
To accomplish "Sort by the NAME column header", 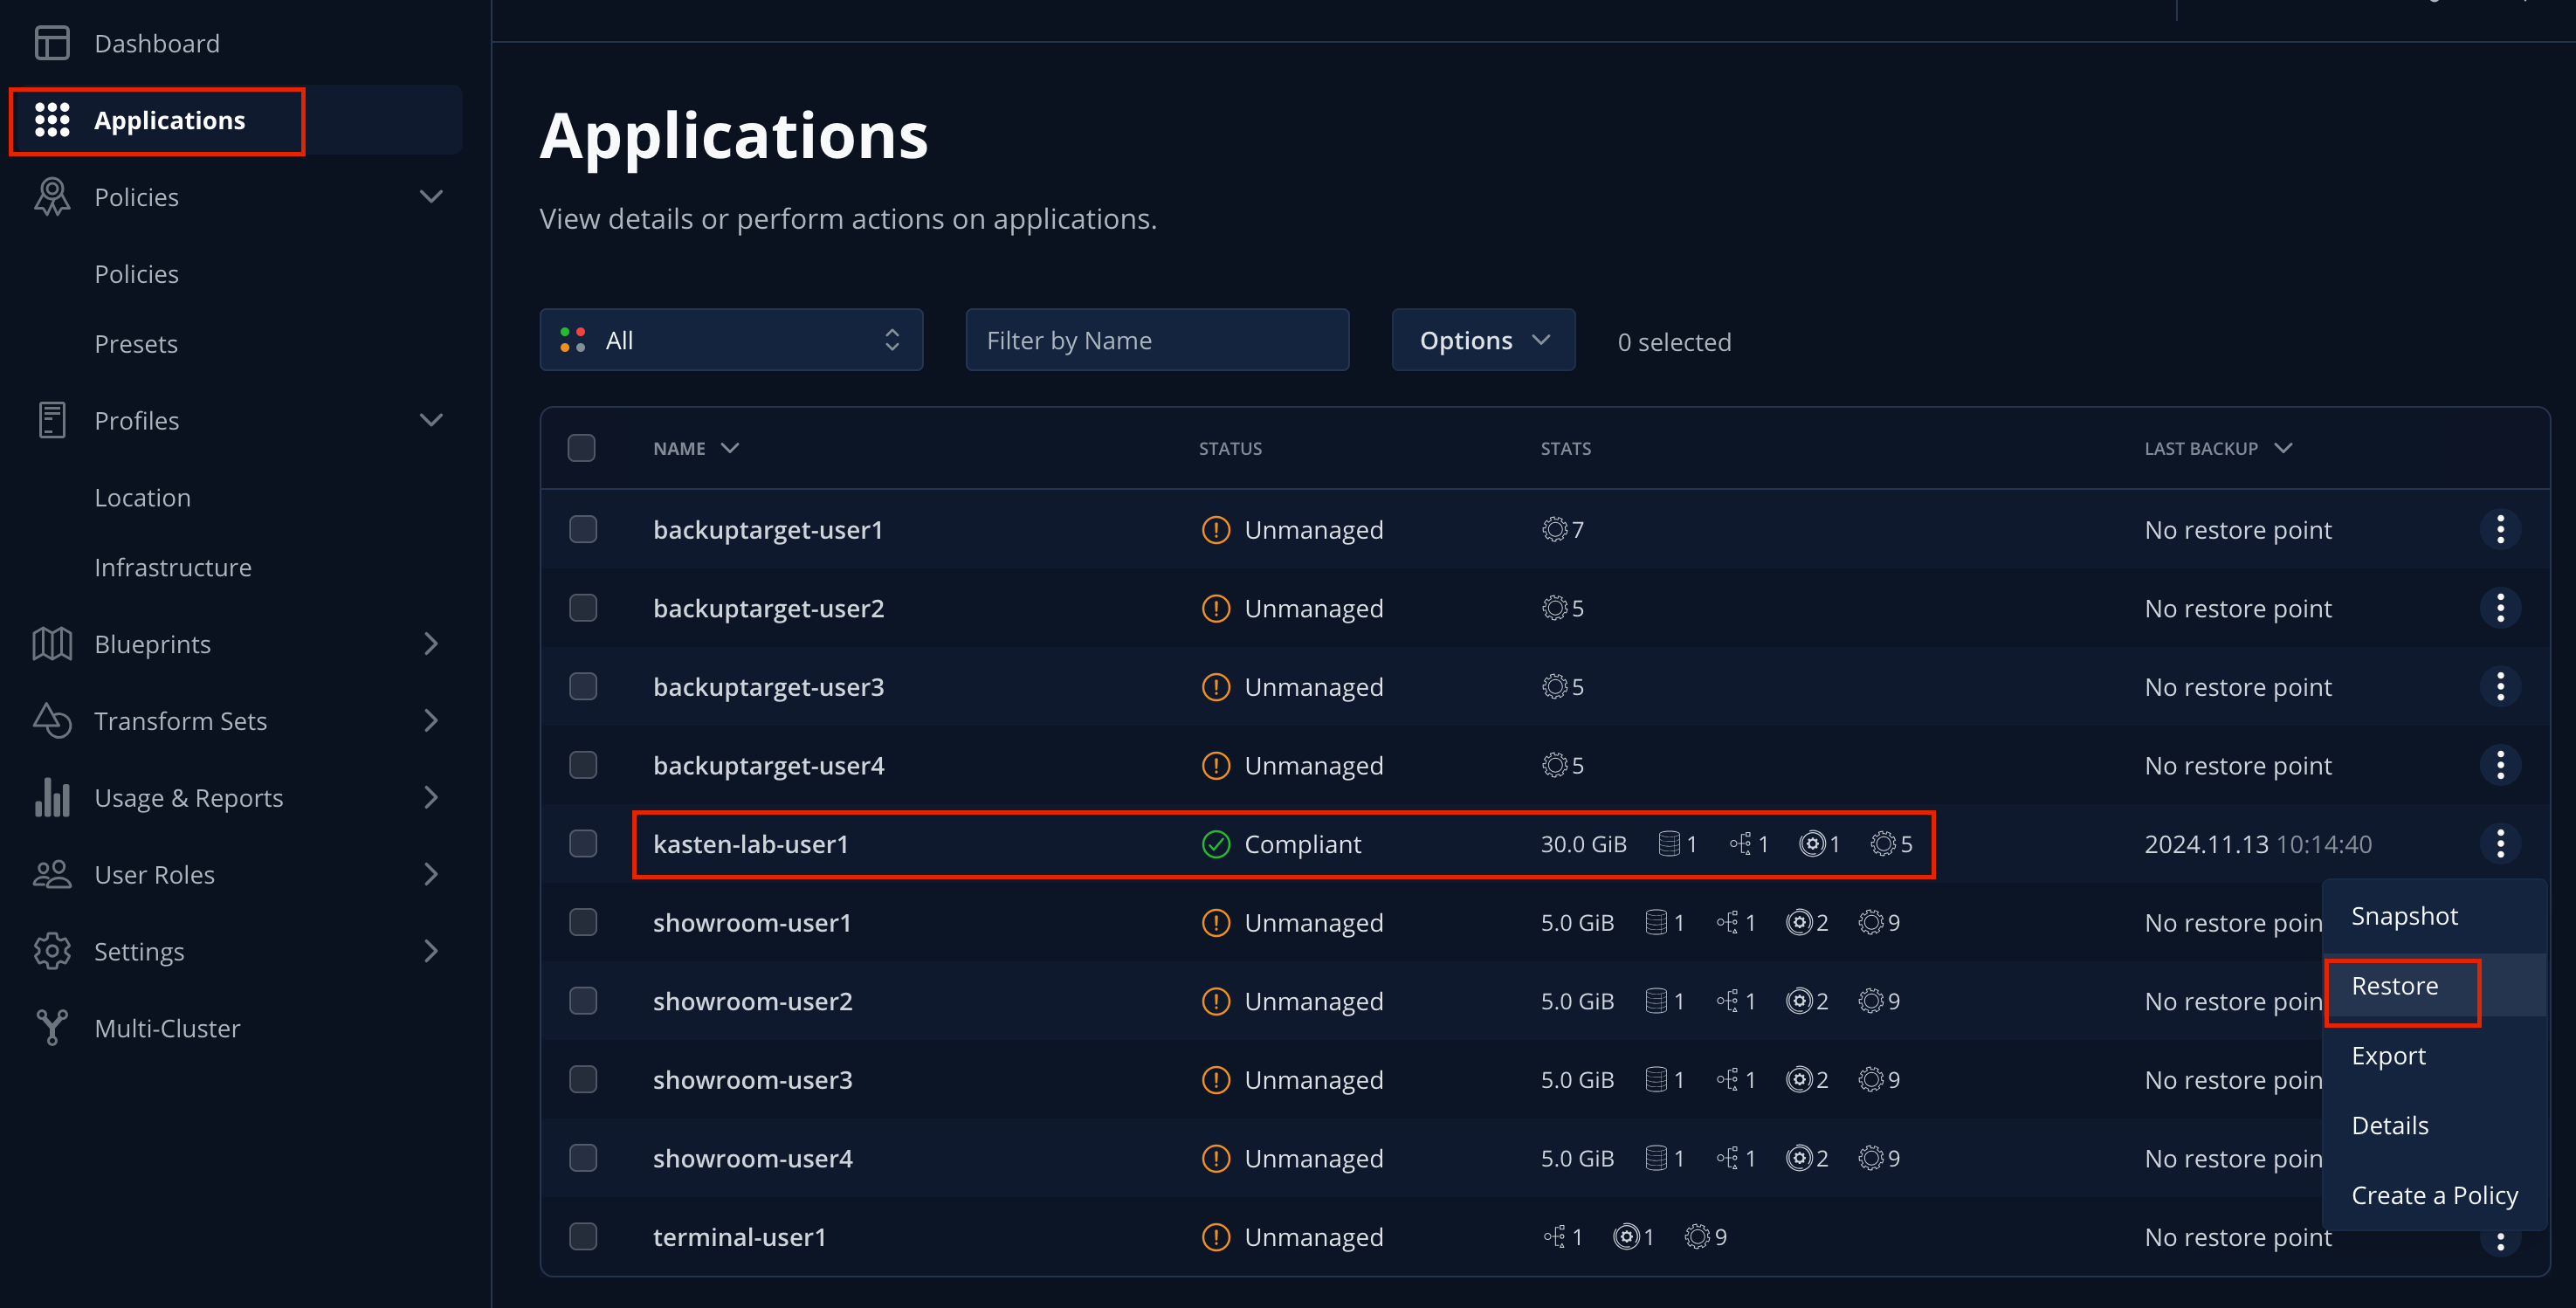I will [695, 448].
